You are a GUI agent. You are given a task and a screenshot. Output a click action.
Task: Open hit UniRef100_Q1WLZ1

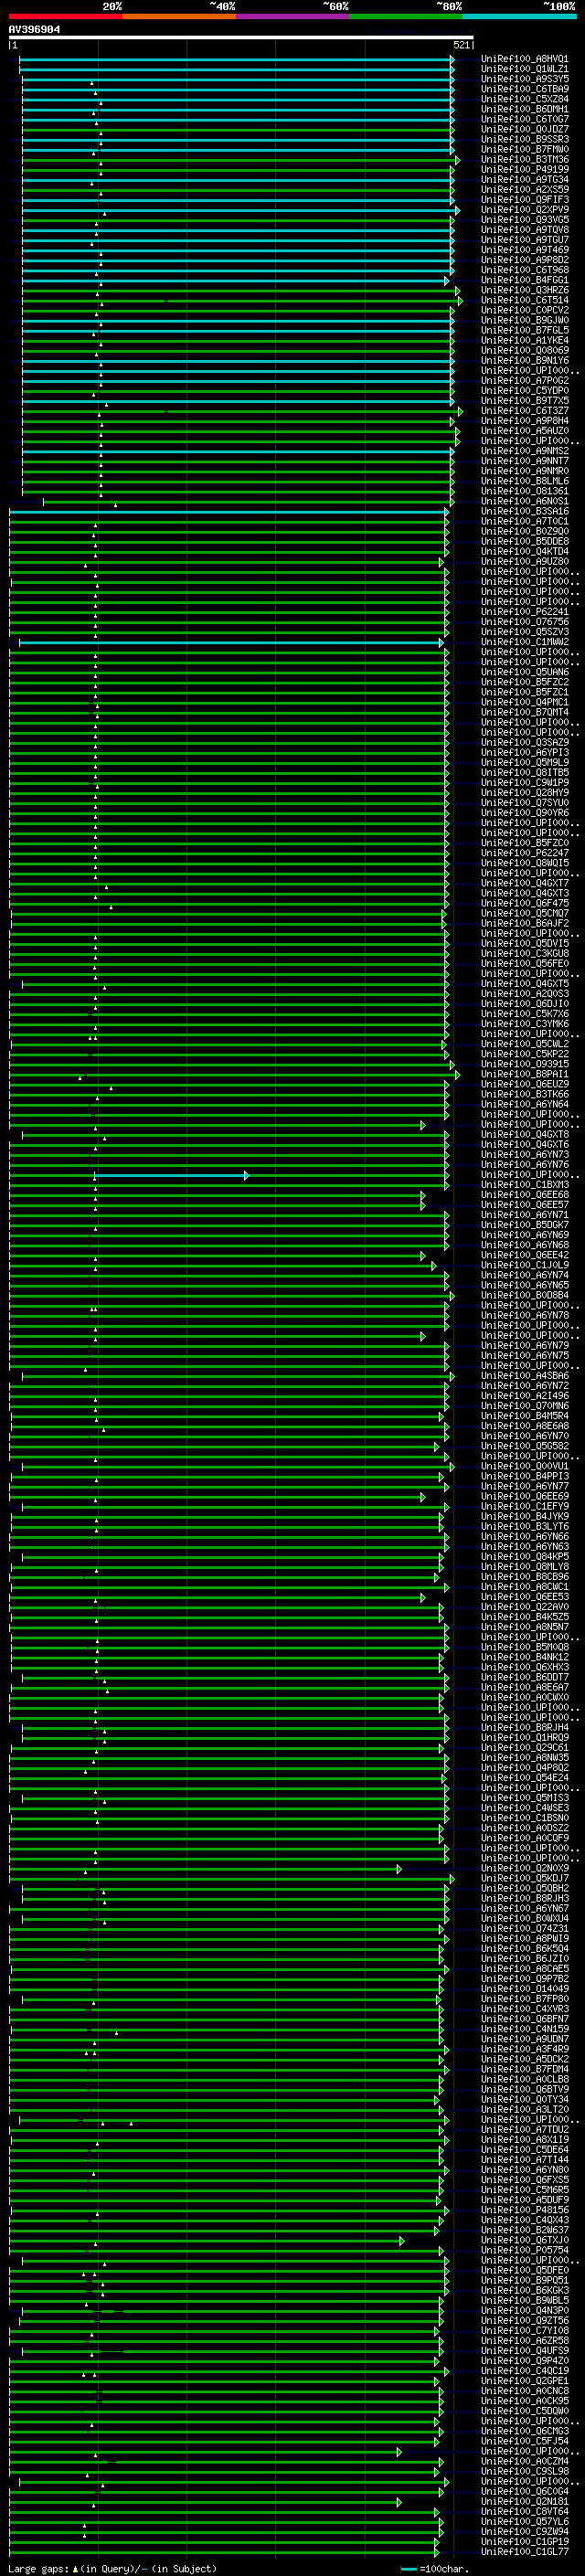tap(524, 69)
